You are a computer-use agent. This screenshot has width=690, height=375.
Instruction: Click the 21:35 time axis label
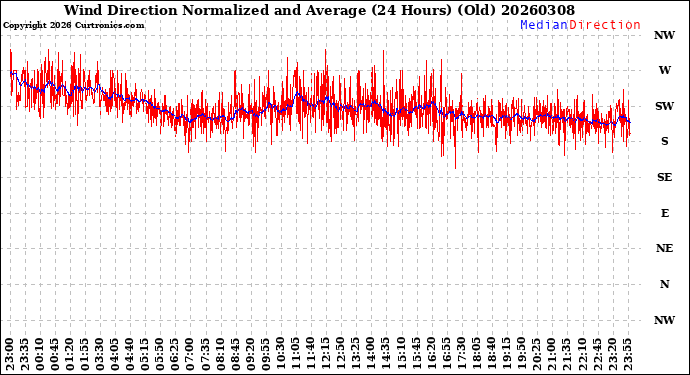(x=567, y=355)
